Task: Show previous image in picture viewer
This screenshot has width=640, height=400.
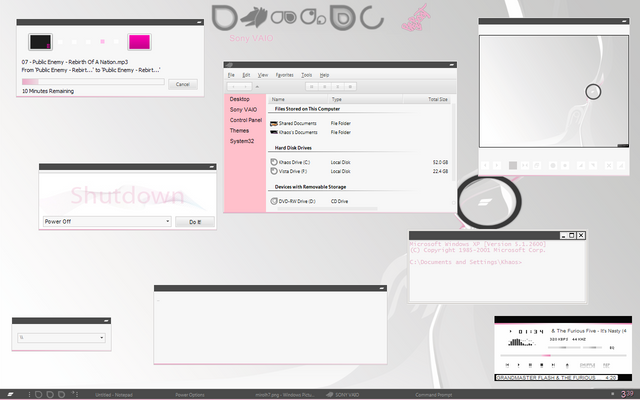Action: pyautogui.click(x=485, y=165)
